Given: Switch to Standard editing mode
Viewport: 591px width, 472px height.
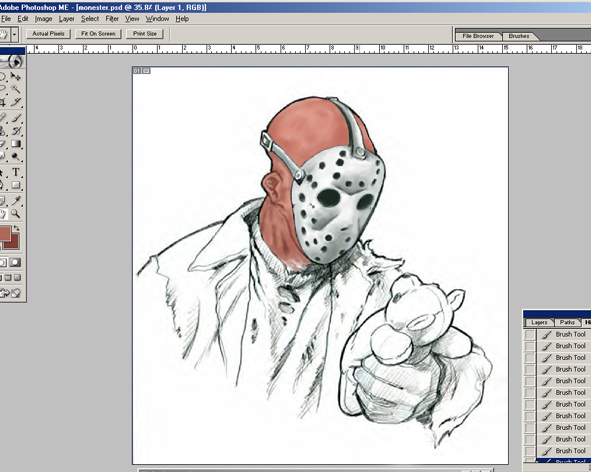Looking at the screenshot, I should click(3, 262).
